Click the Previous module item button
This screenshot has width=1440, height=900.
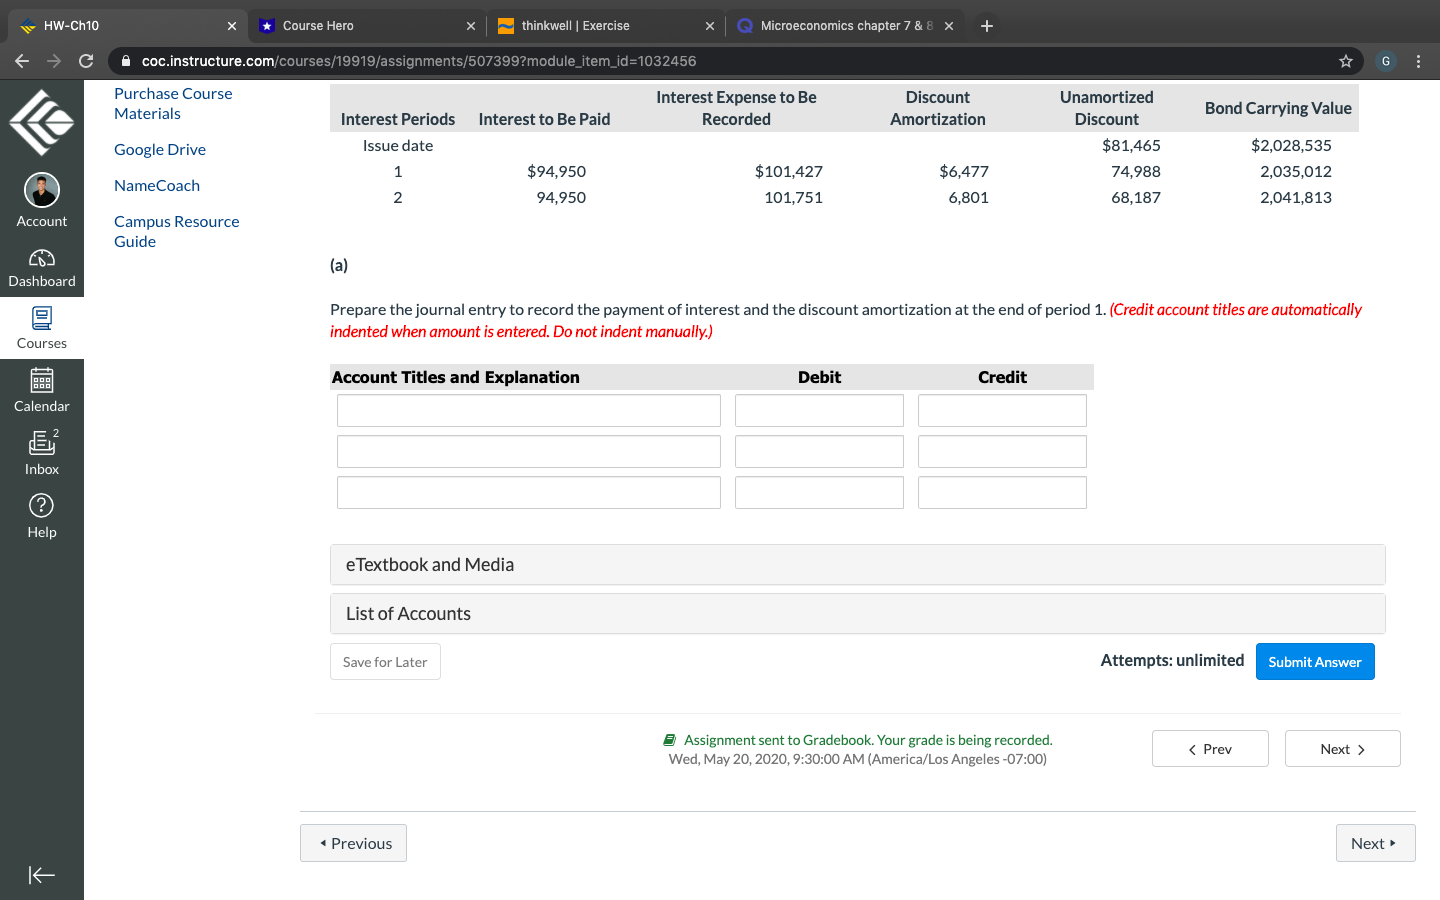353,843
